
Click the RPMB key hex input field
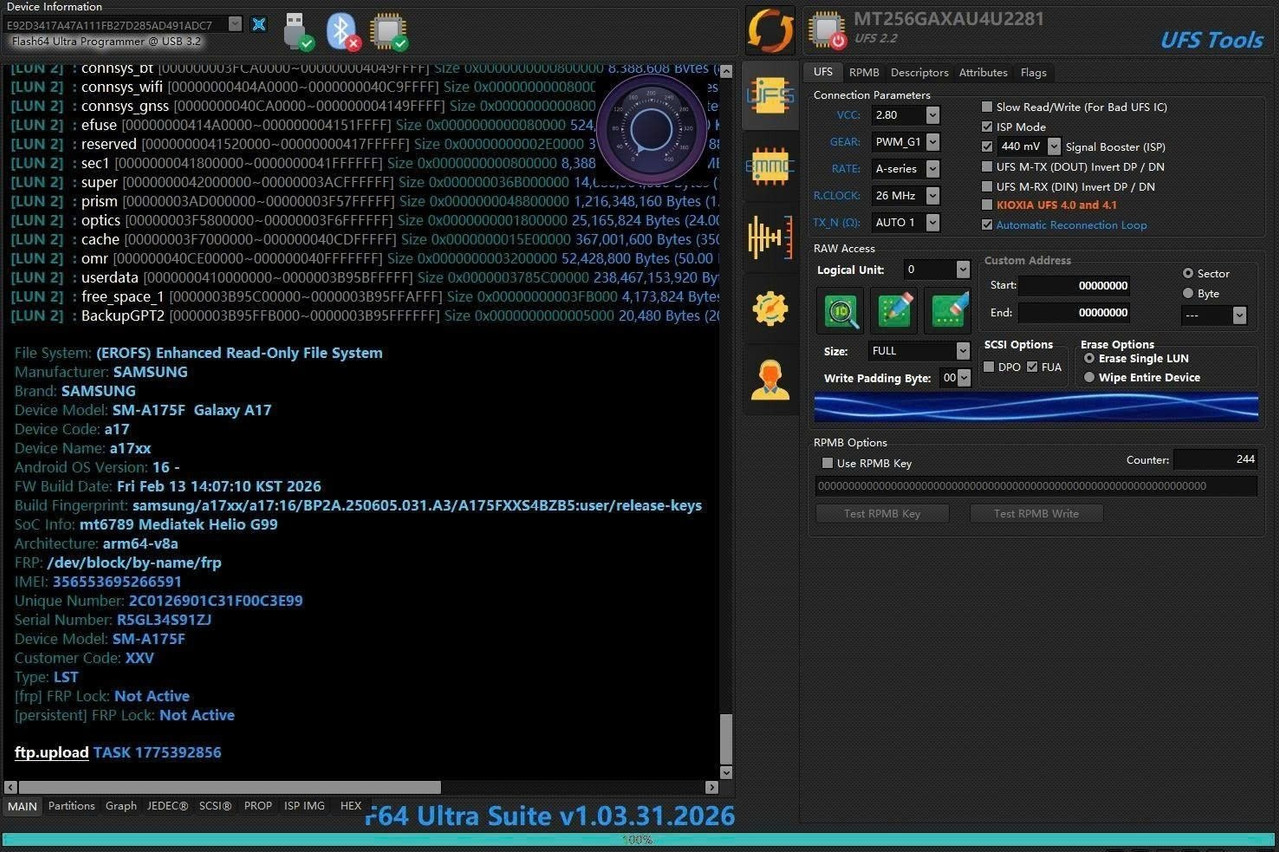pyautogui.click(x=1035, y=486)
